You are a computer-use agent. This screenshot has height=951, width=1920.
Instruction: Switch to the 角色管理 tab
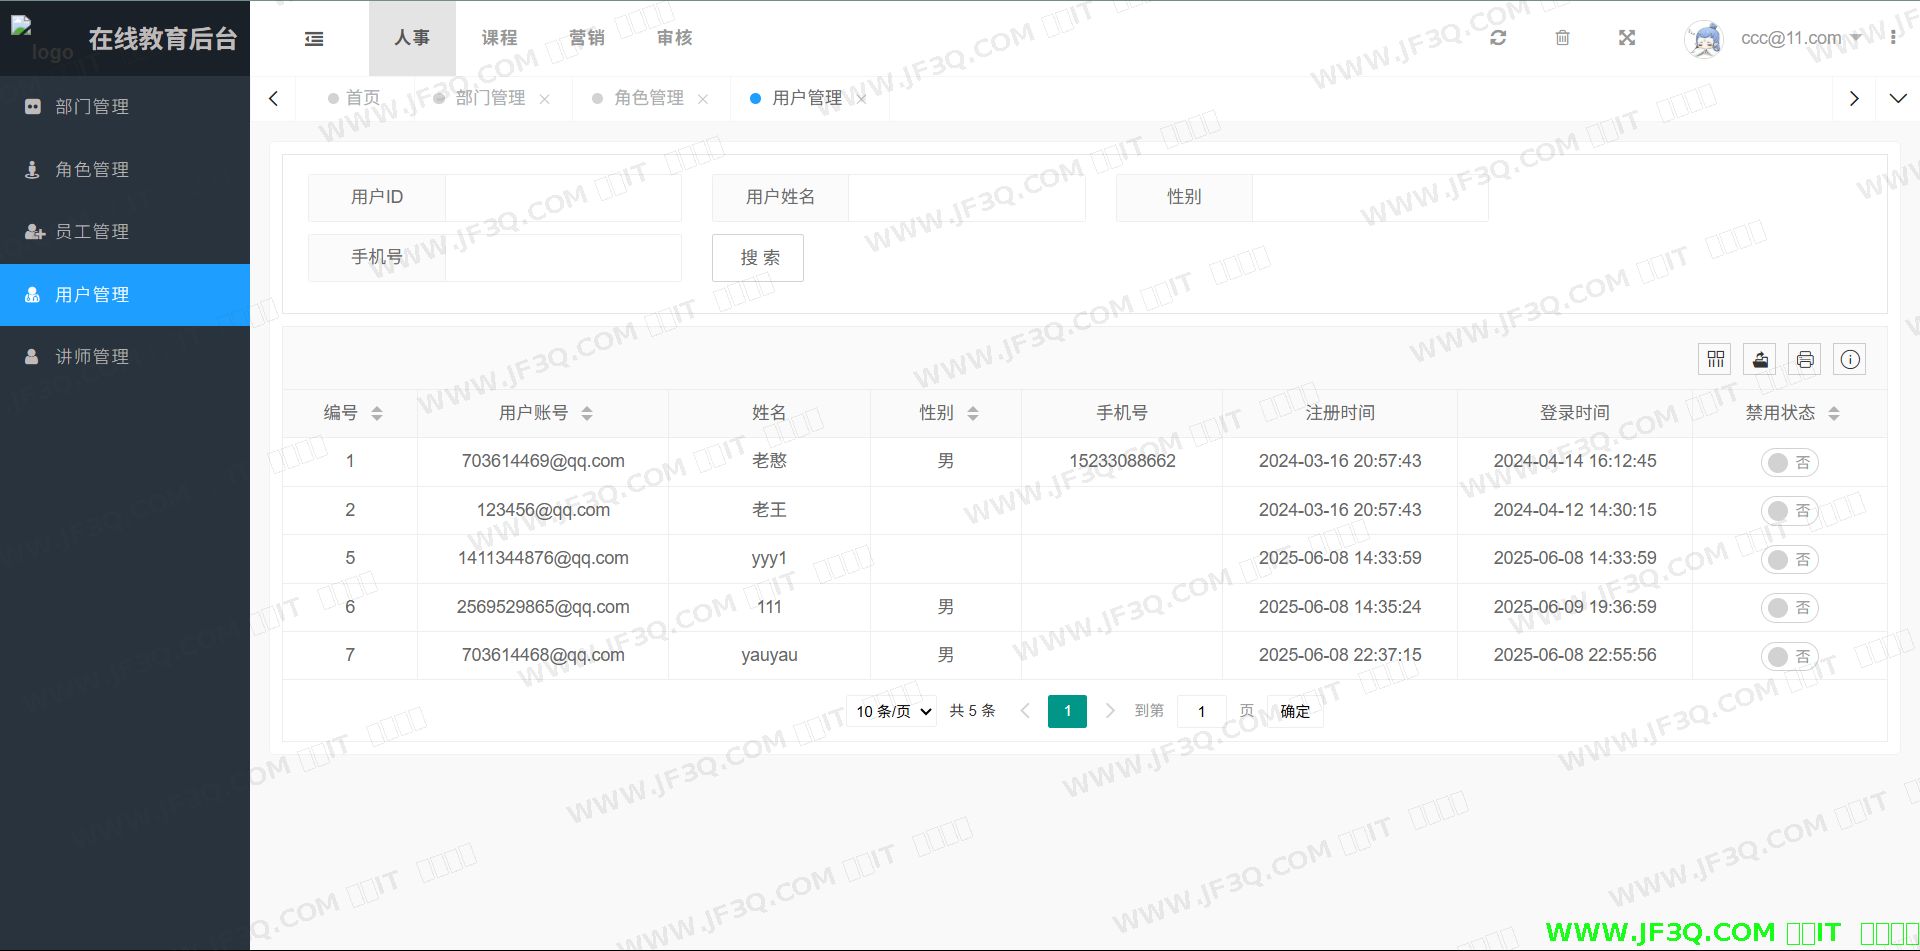[x=648, y=98]
